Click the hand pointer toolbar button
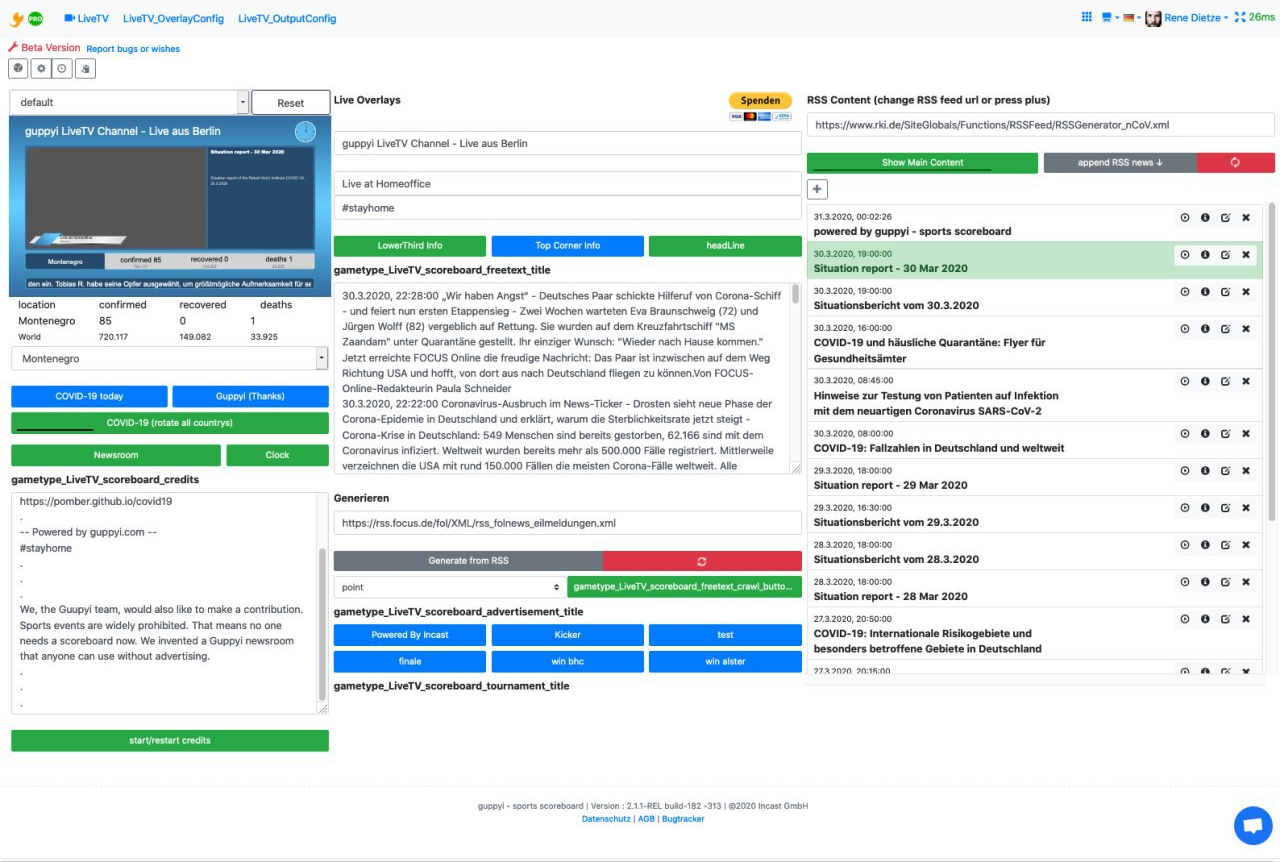The image size is (1280, 862). [85, 68]
